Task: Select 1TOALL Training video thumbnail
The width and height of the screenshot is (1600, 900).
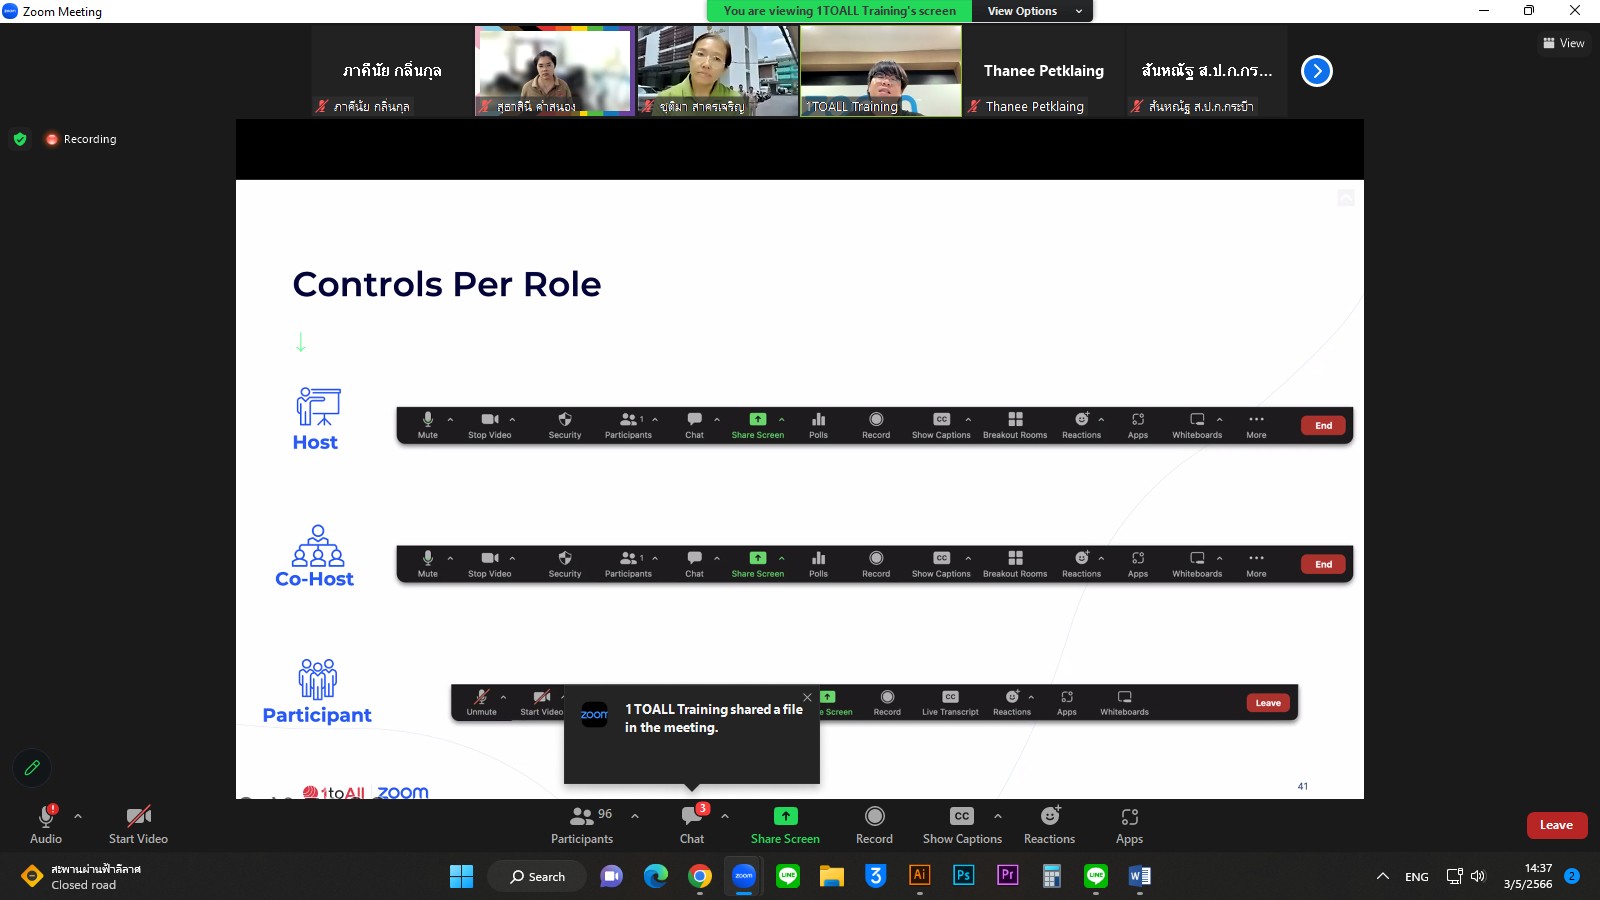Action: (x=881, y=71)
